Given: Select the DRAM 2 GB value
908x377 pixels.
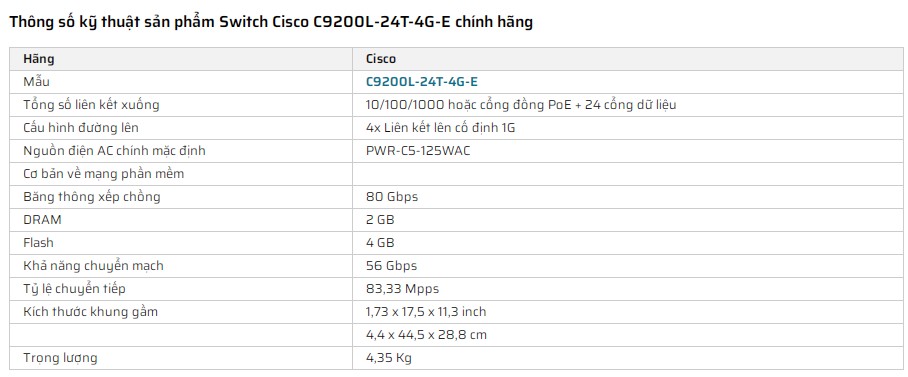Looking at the screenshot, I should tap(380, 220).
